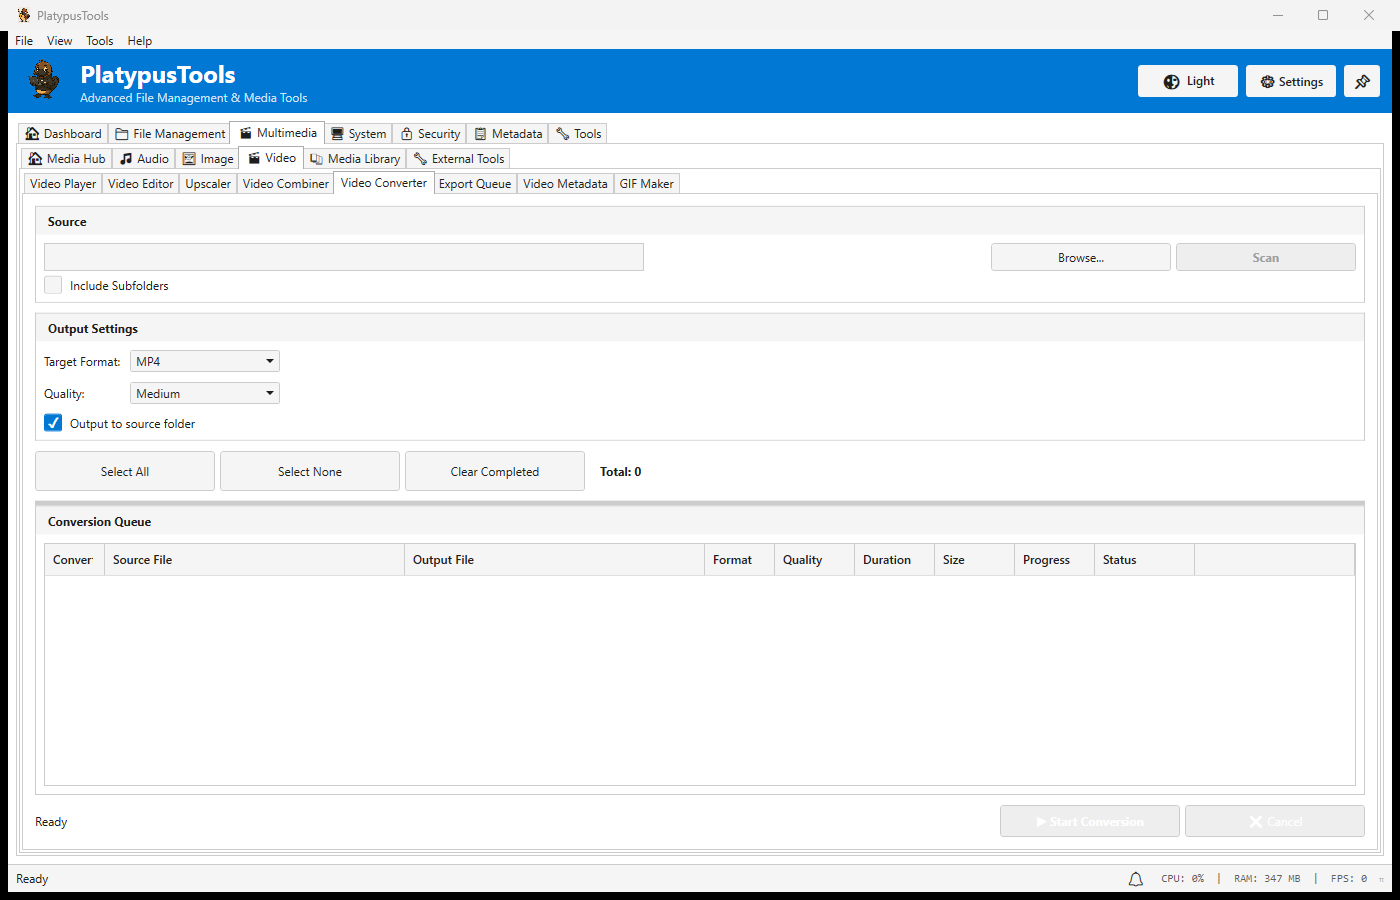
Task: Uncheck Output to source folder
Action: (x=52, y=422)
